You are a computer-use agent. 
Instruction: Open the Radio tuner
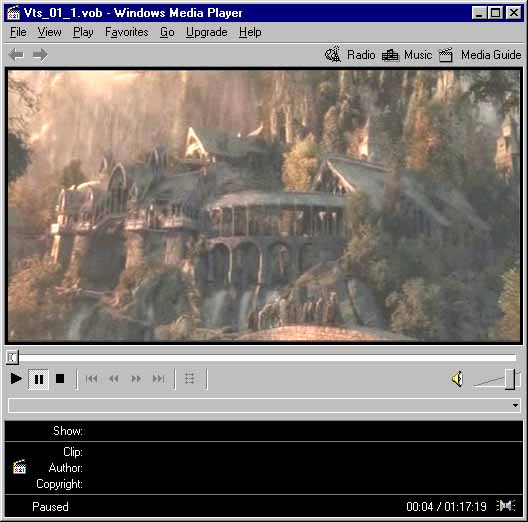point(350,55)
